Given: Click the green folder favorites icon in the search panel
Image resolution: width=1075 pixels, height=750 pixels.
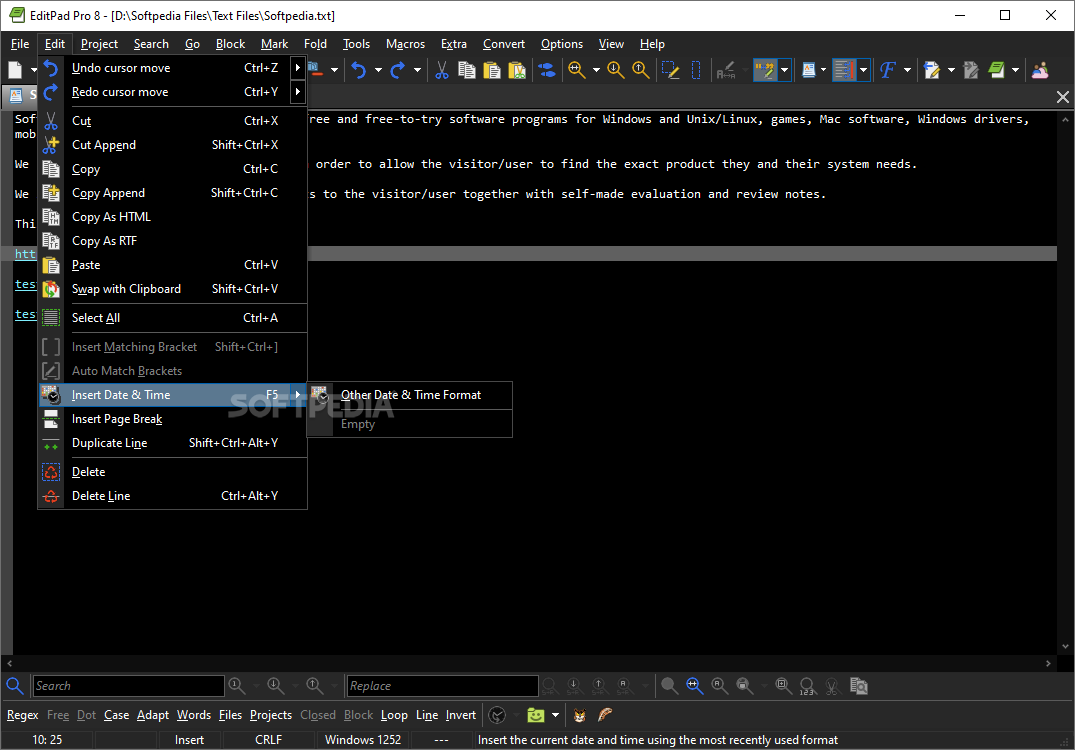Looking at the screenshot, I should (x=535, y=715).
